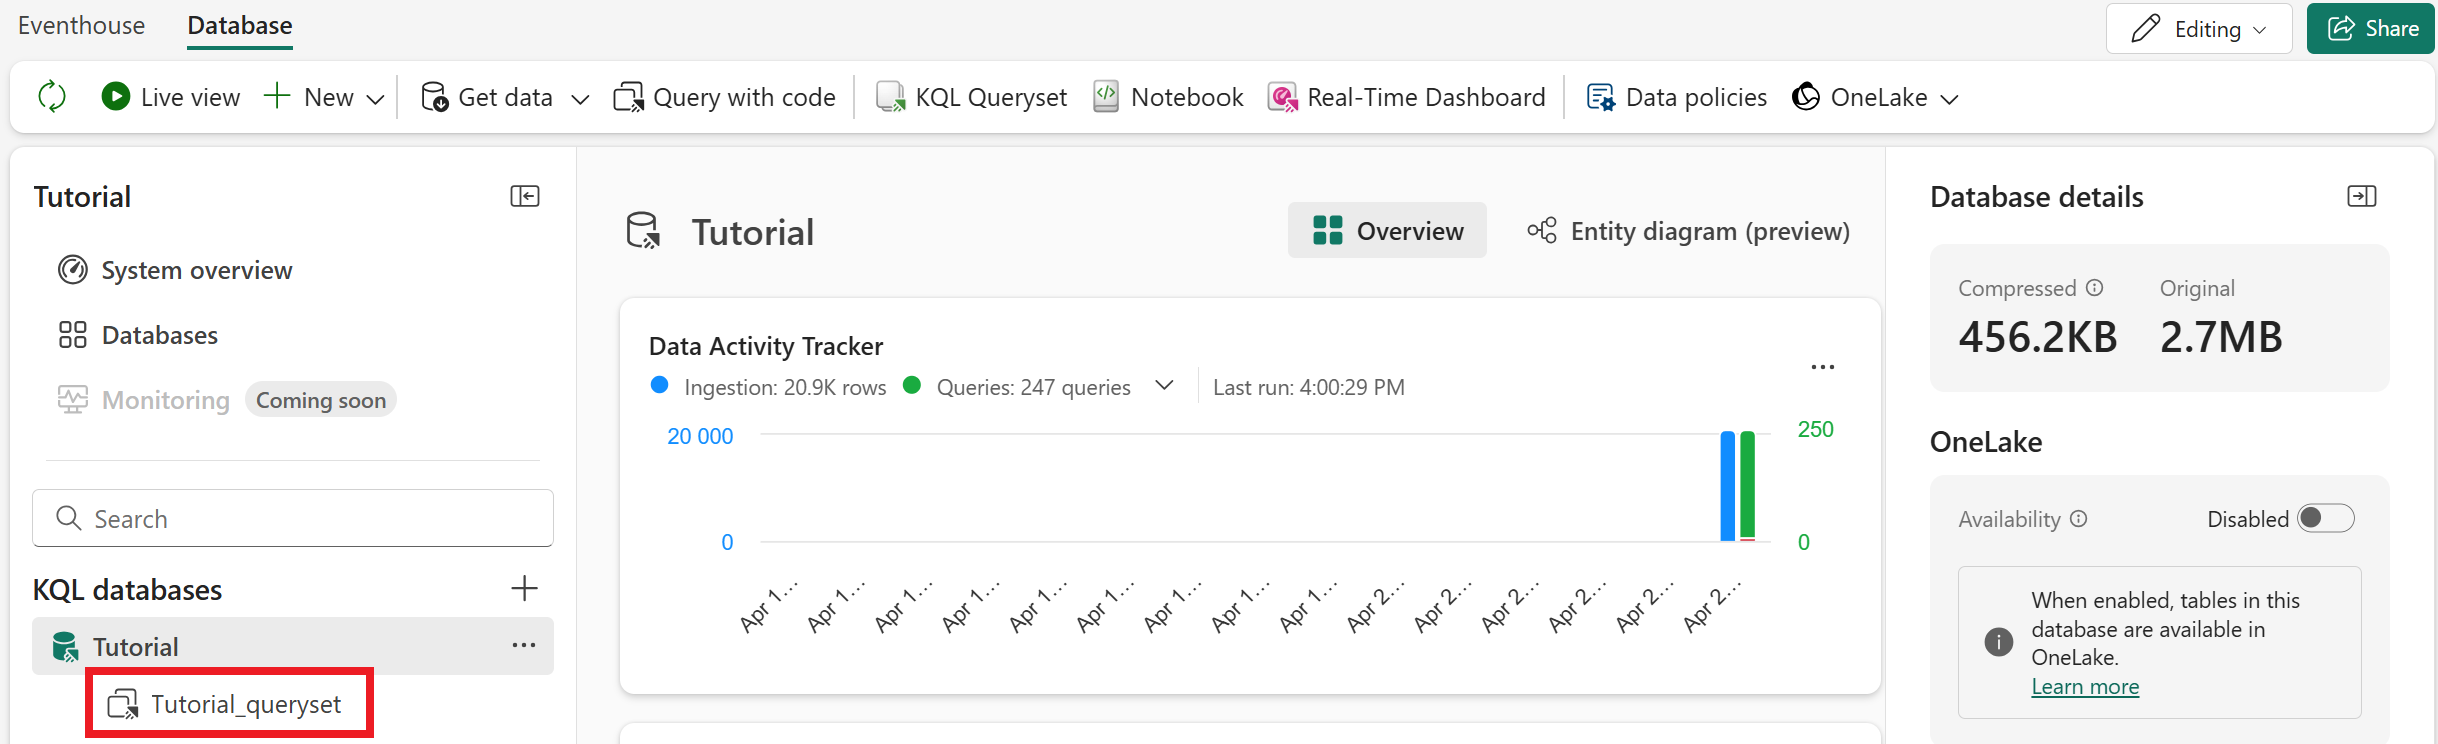This screenshot has height=744, width=2438.
Task: Toggle Live view mode
Action: tap(171, 97)
